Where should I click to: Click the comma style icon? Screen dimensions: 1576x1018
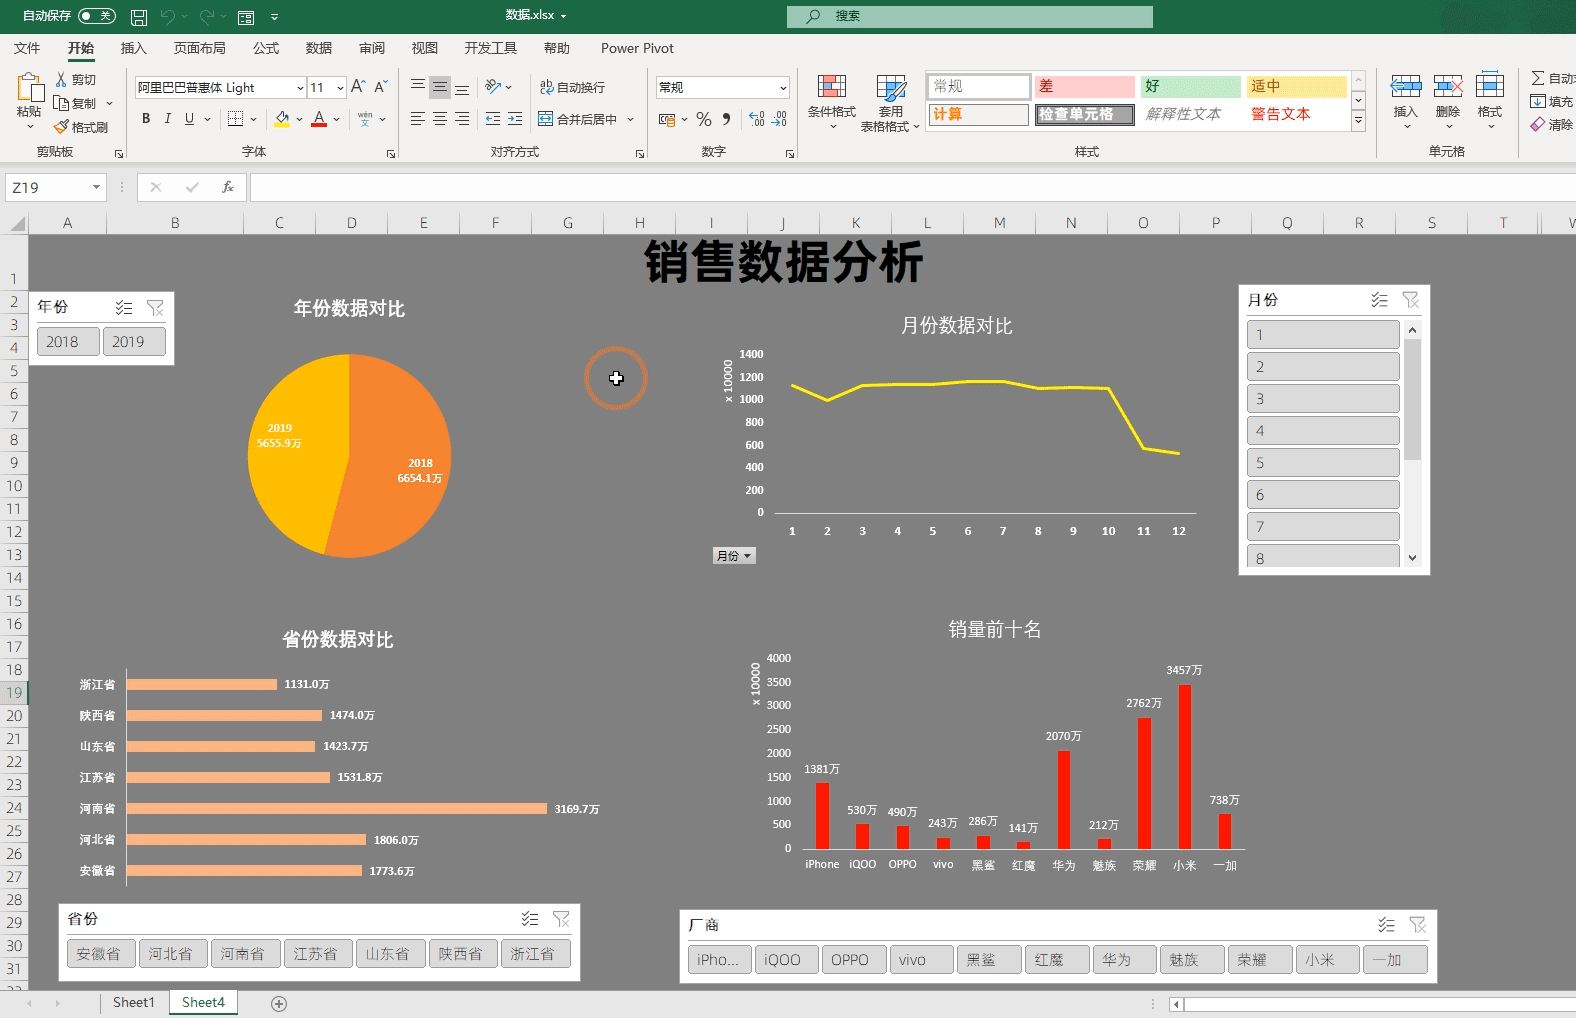tap(726, 120)
